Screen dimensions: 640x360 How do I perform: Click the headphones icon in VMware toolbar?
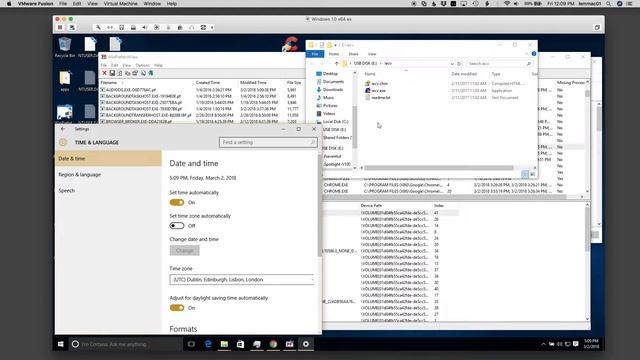click(x=191, y=27)
